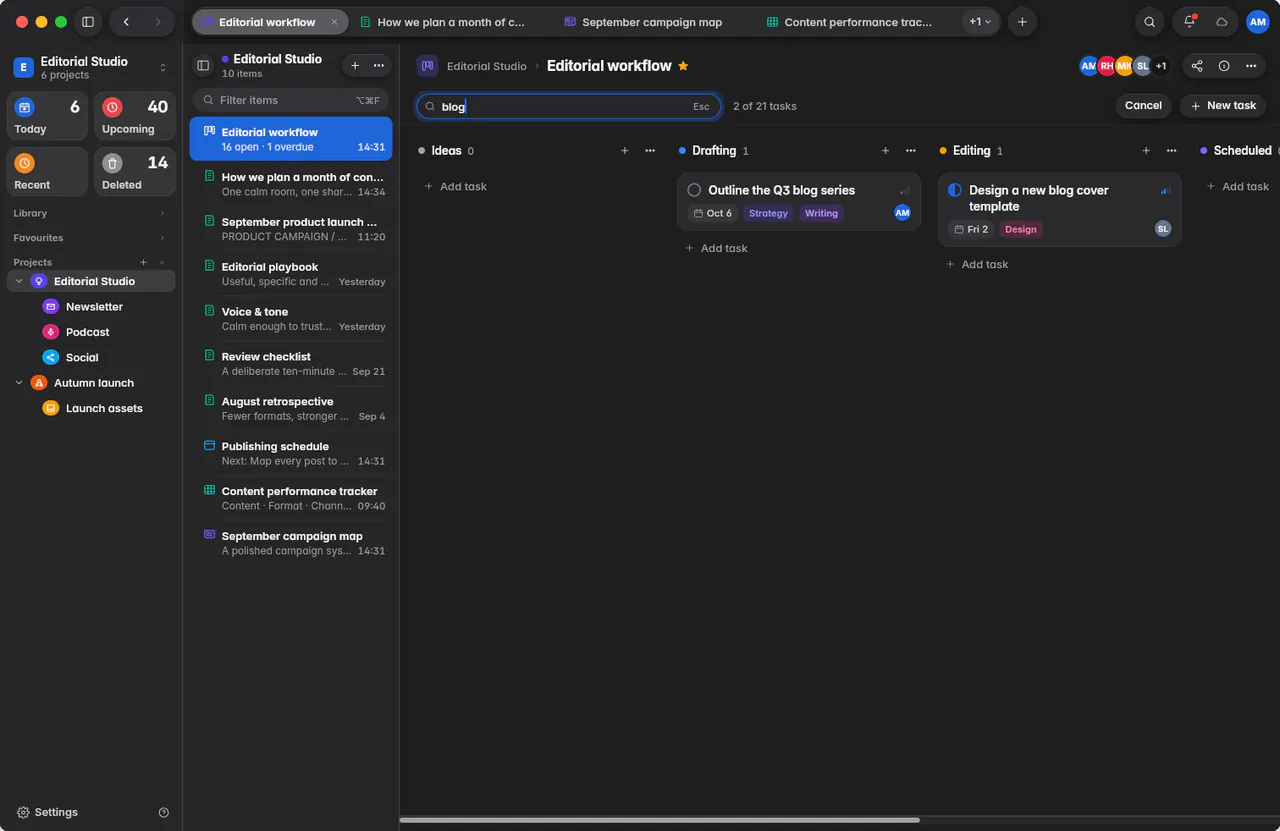1280x831 pixels.
Task: Close the Editorial workflow tab
Action: [x=334, y=22]
